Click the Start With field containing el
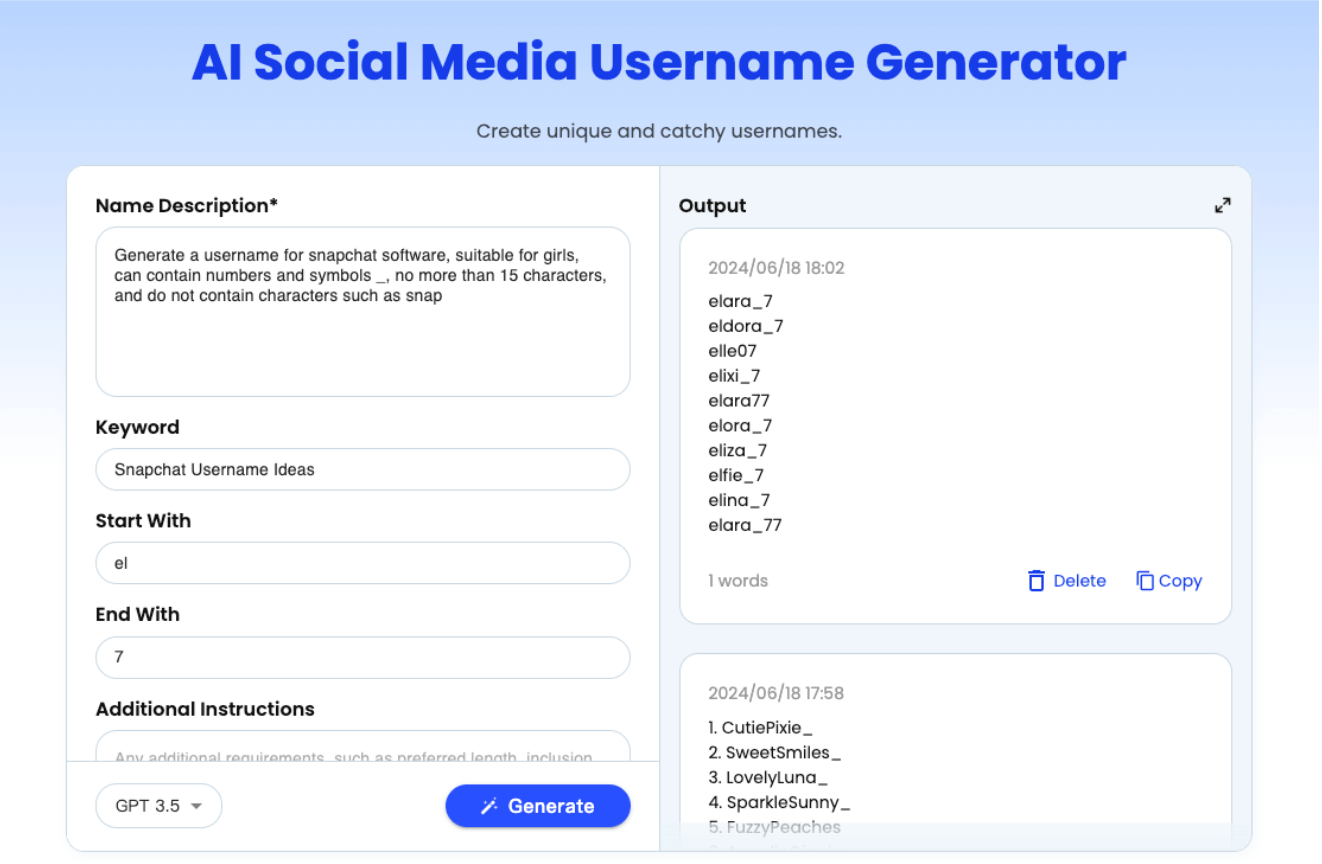Image resolution: width=1322 pixels, height=864 pixels. coord(362,563)
